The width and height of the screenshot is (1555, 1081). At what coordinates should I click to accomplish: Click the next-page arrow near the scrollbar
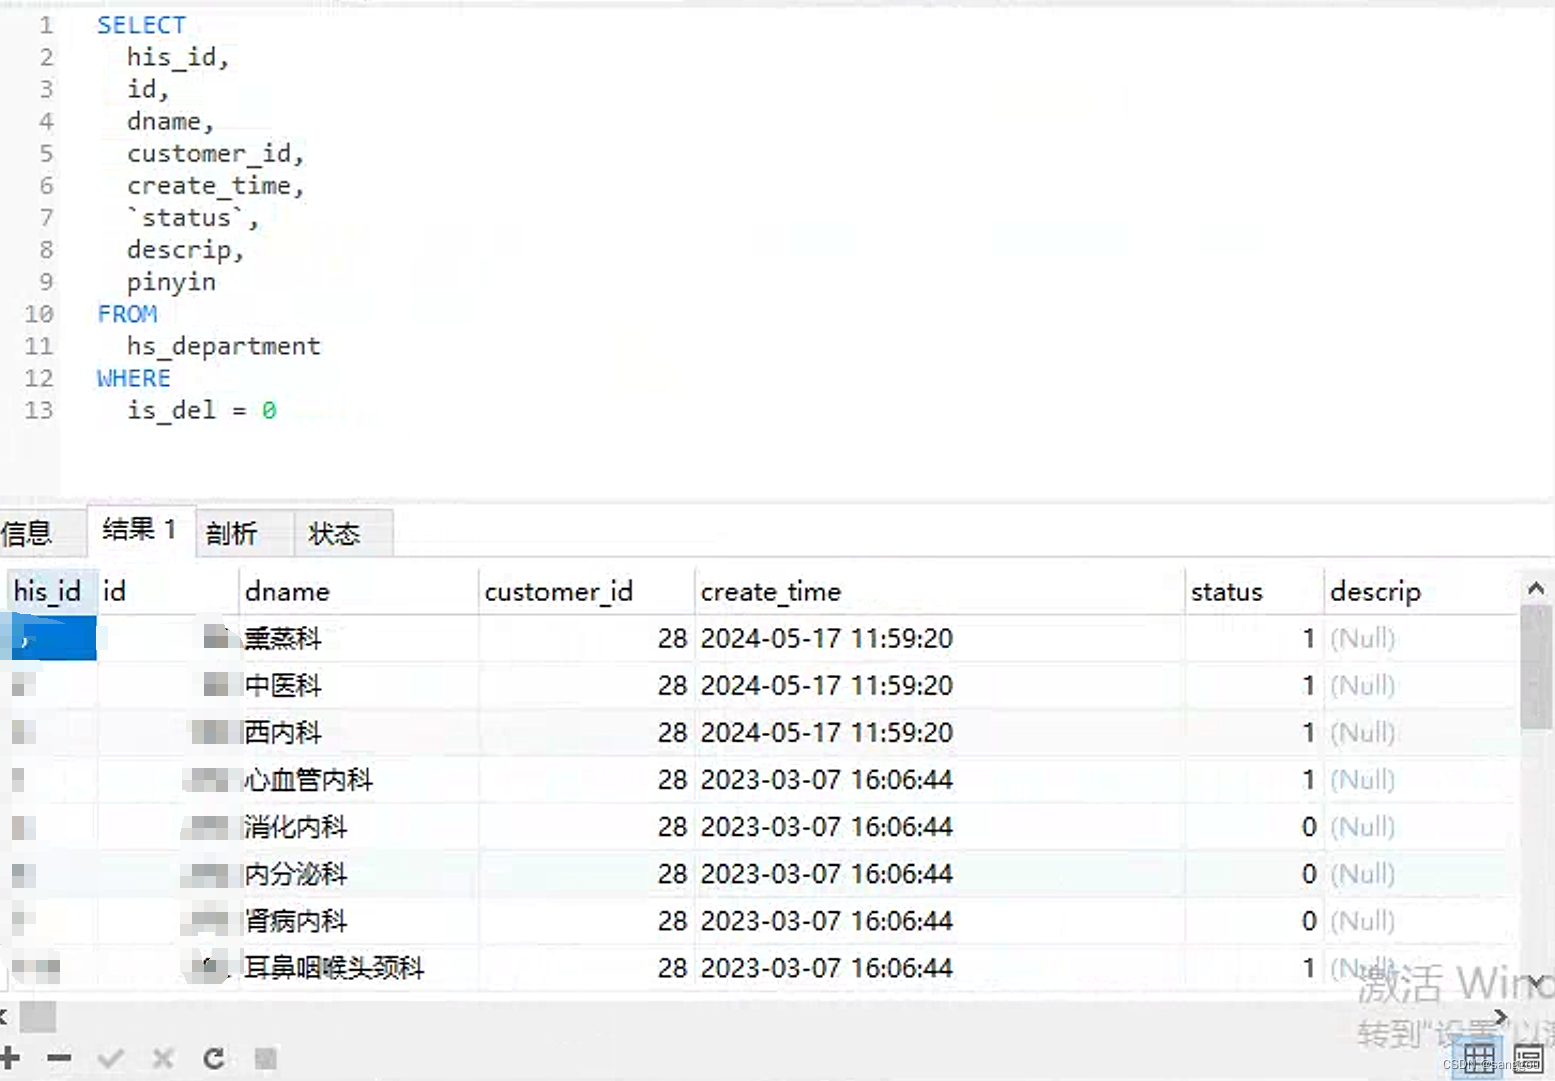point(1500,1016)
